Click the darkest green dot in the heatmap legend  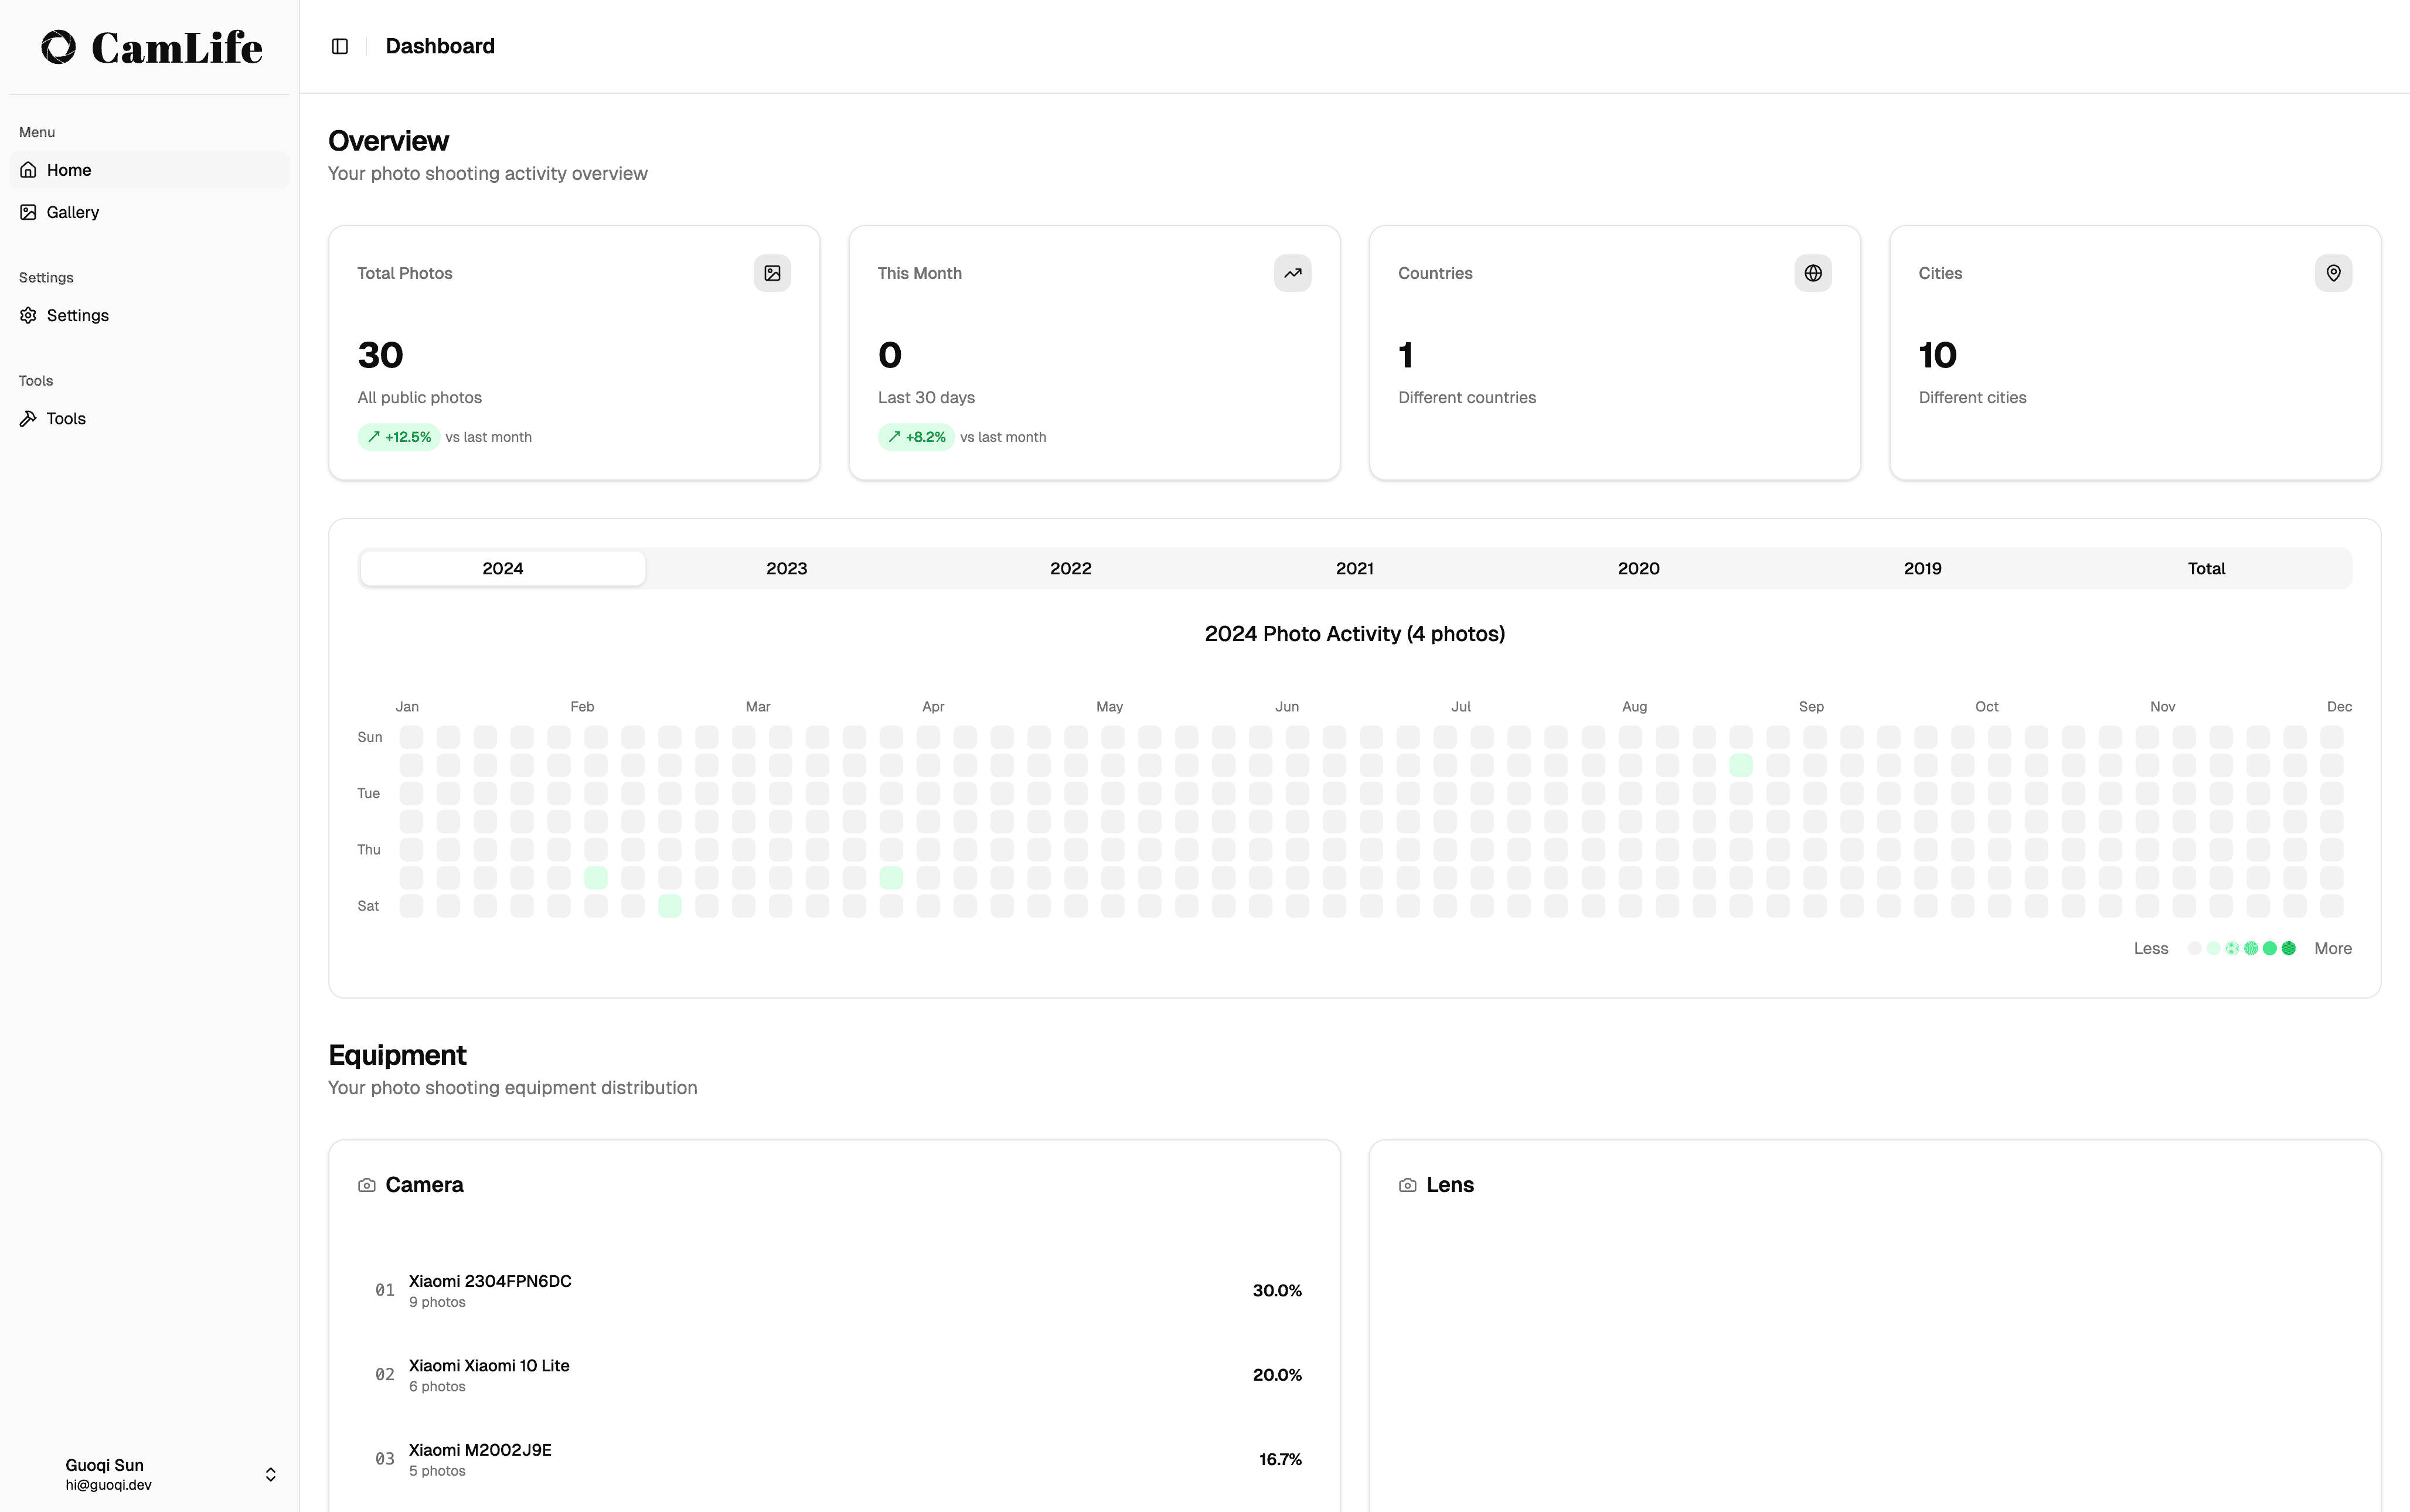pos(2290,948)
